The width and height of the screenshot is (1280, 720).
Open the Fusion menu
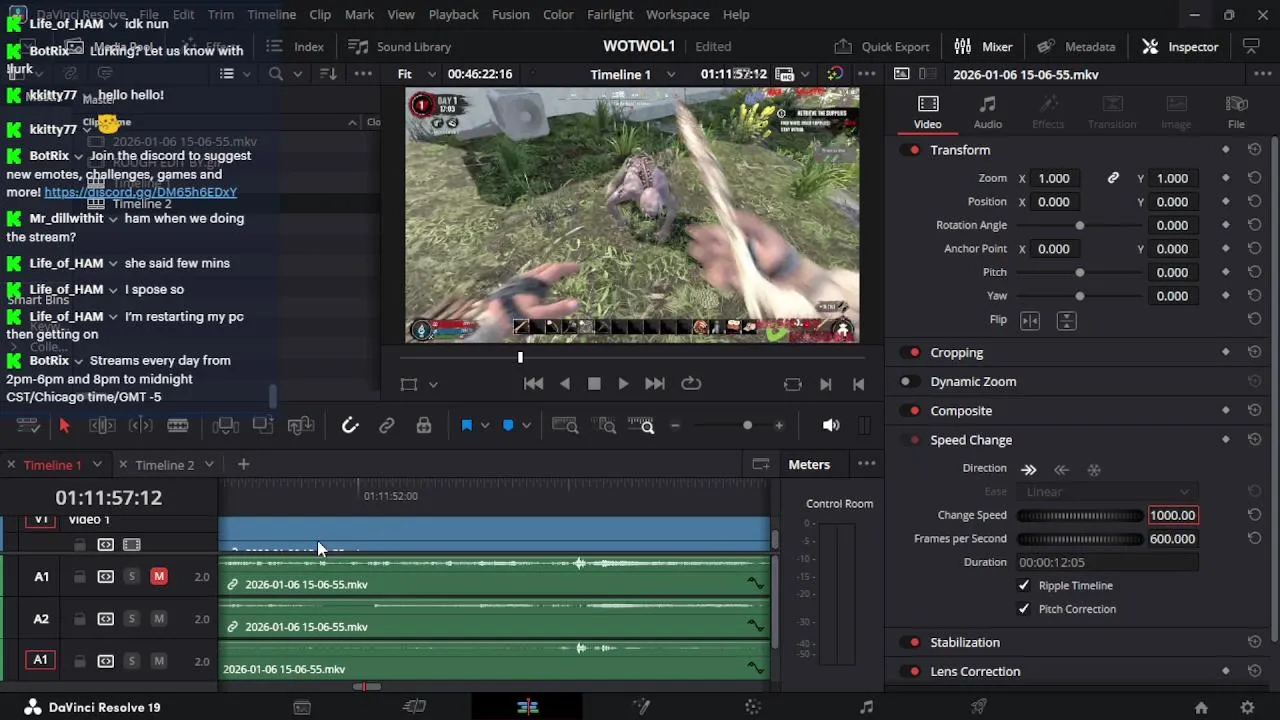(x=510, y=14)
